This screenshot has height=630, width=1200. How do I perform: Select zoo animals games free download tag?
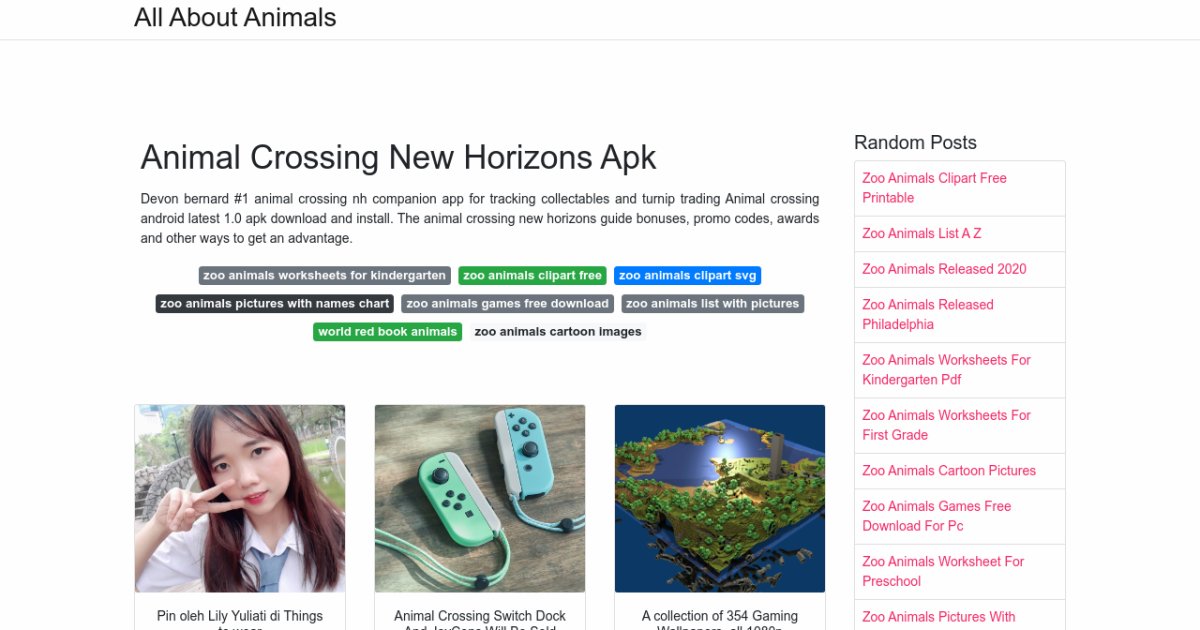pyautogui.click(x=507, y=304)
